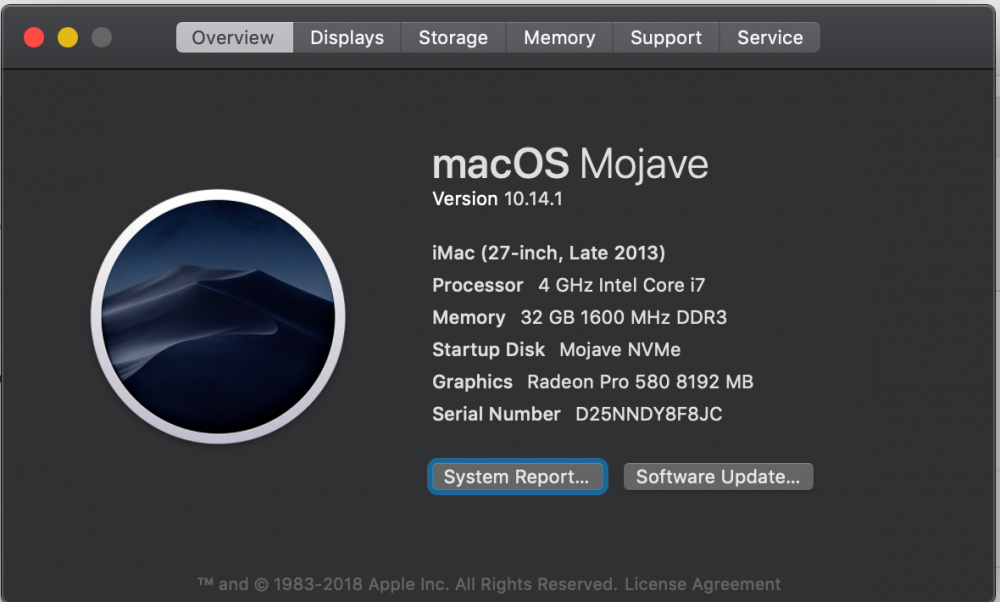The height and width of the screenshot is (602, 1000).
Task: Click the System Report button
Action: coord(517,477)
